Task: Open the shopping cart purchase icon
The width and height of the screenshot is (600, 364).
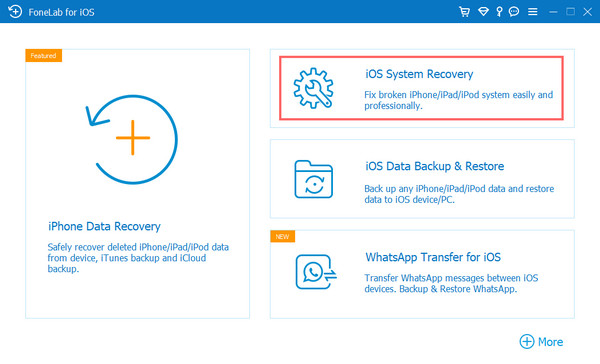Action: (464, 12)
